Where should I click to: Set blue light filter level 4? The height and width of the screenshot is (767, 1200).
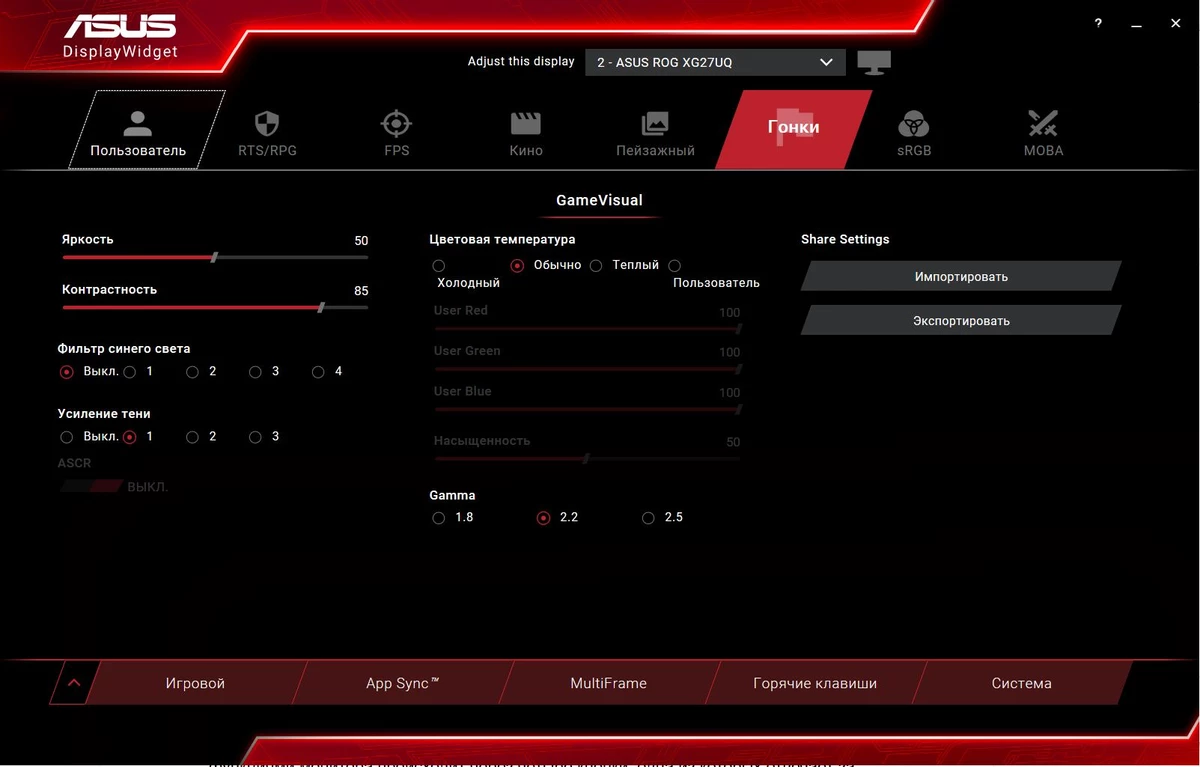[319, 372]
